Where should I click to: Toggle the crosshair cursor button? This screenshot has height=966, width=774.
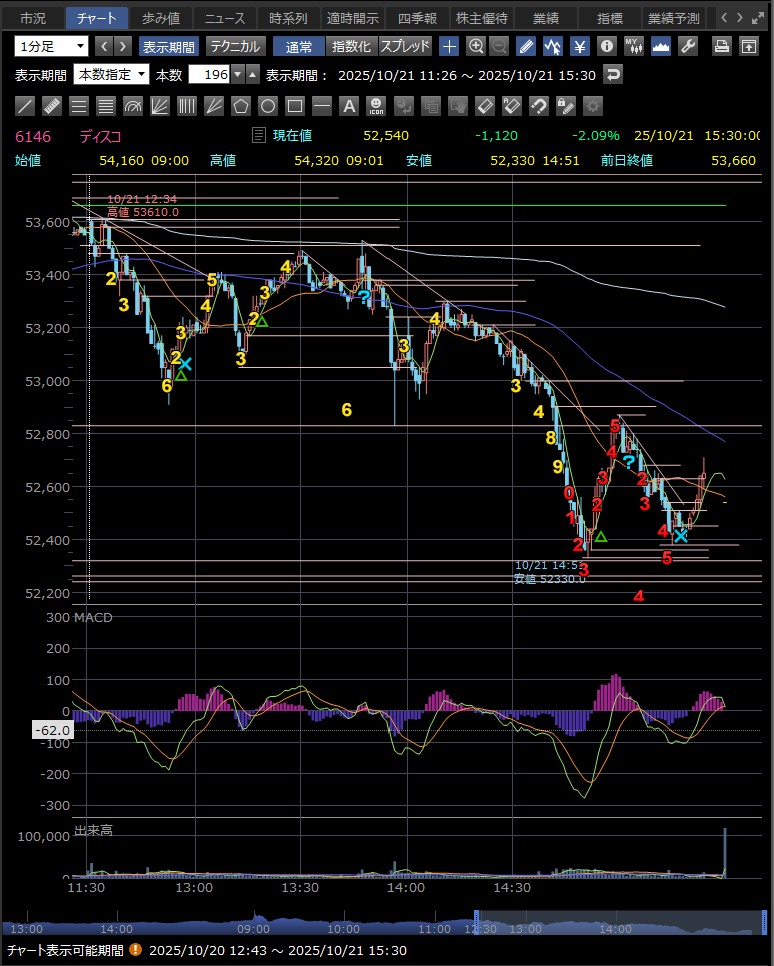450,46
